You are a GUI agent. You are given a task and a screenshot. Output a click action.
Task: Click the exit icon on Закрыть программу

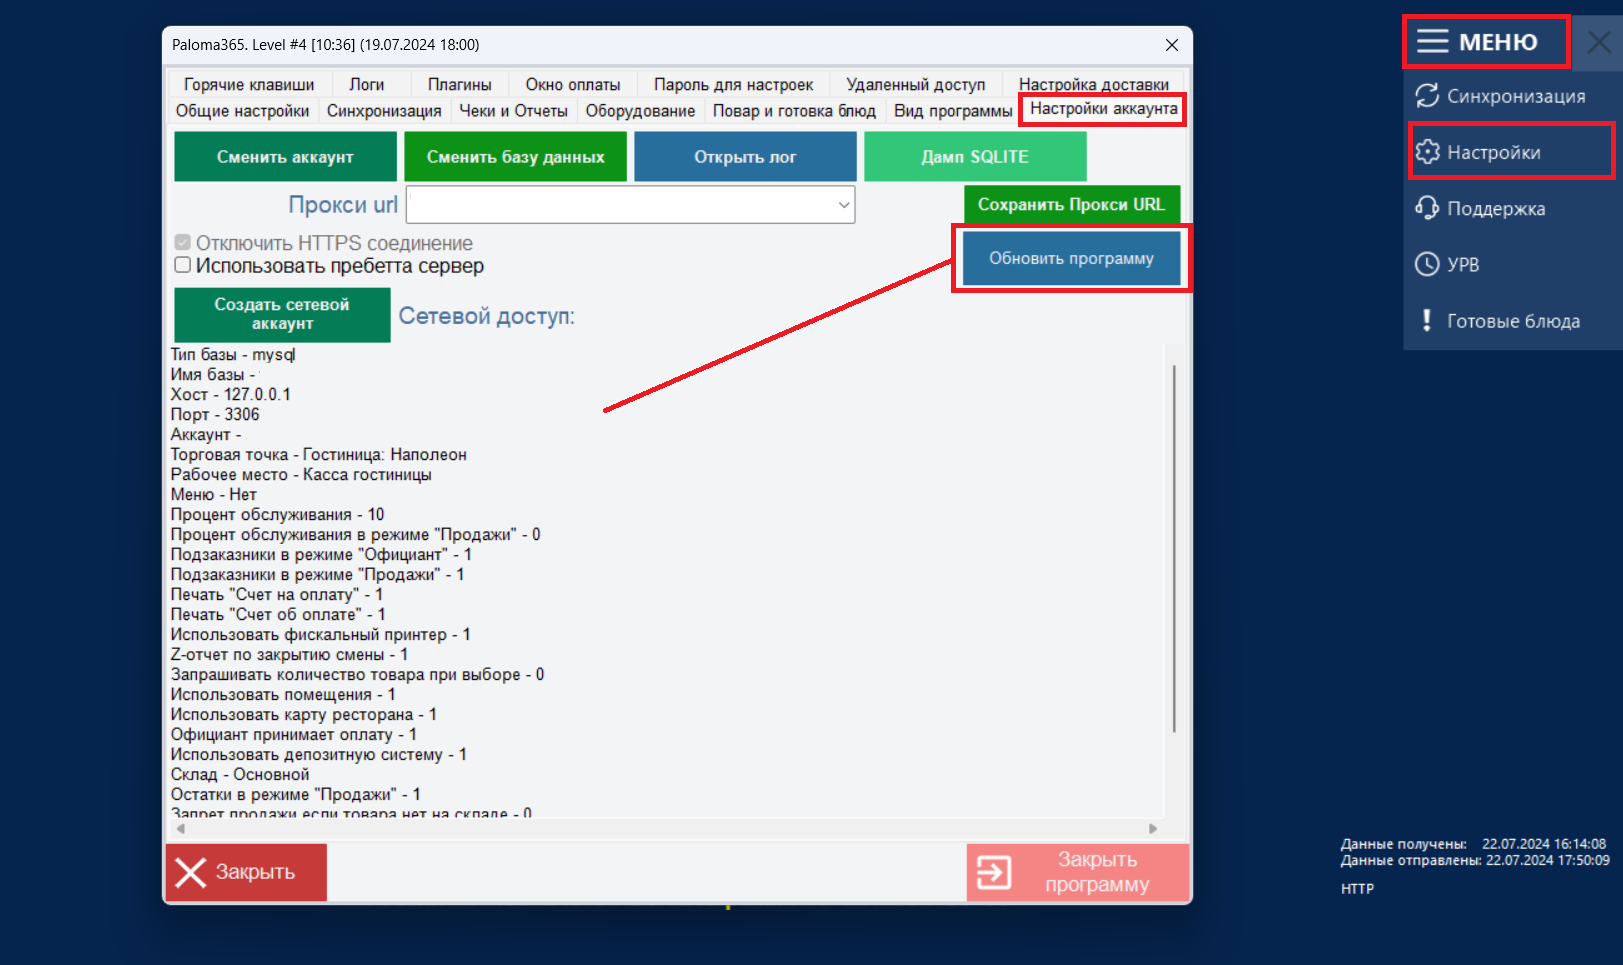(994, 872)
